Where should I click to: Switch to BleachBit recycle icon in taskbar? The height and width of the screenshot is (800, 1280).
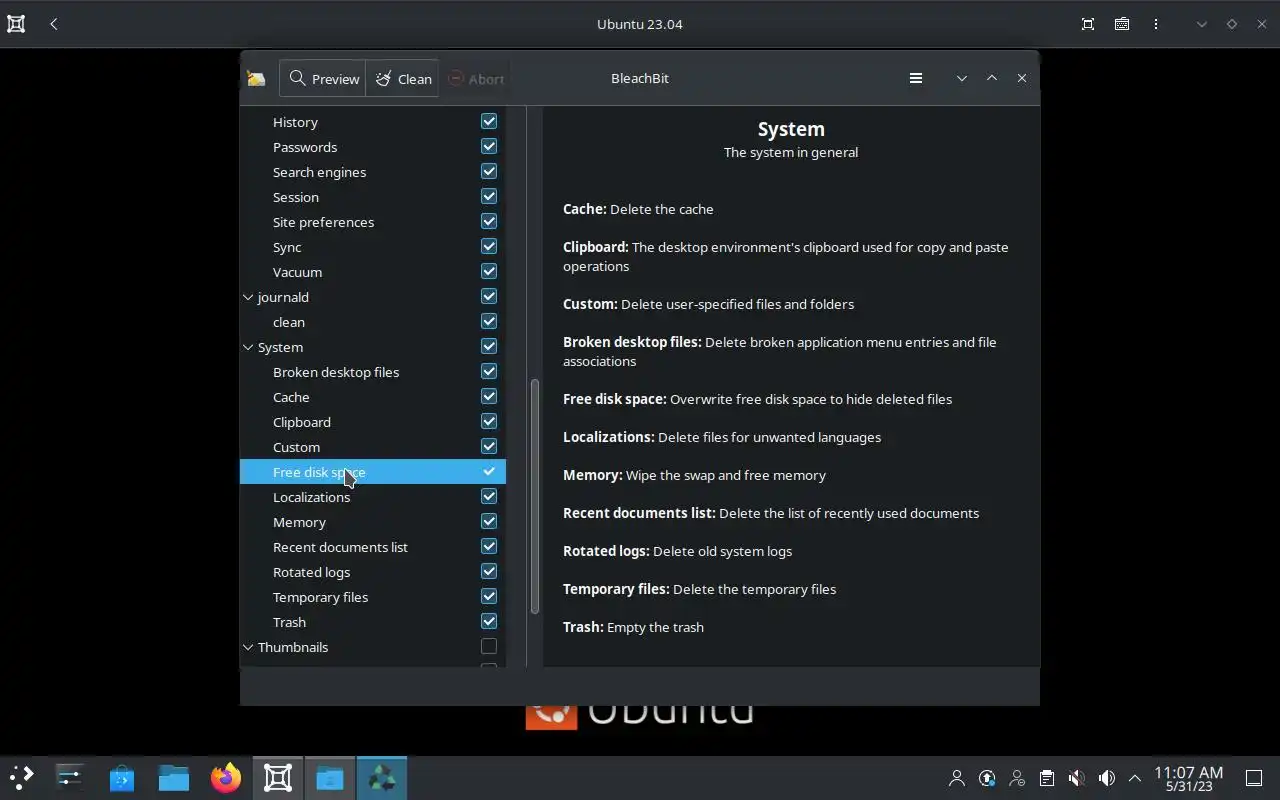pyautogui.click(x=382, y=777)
